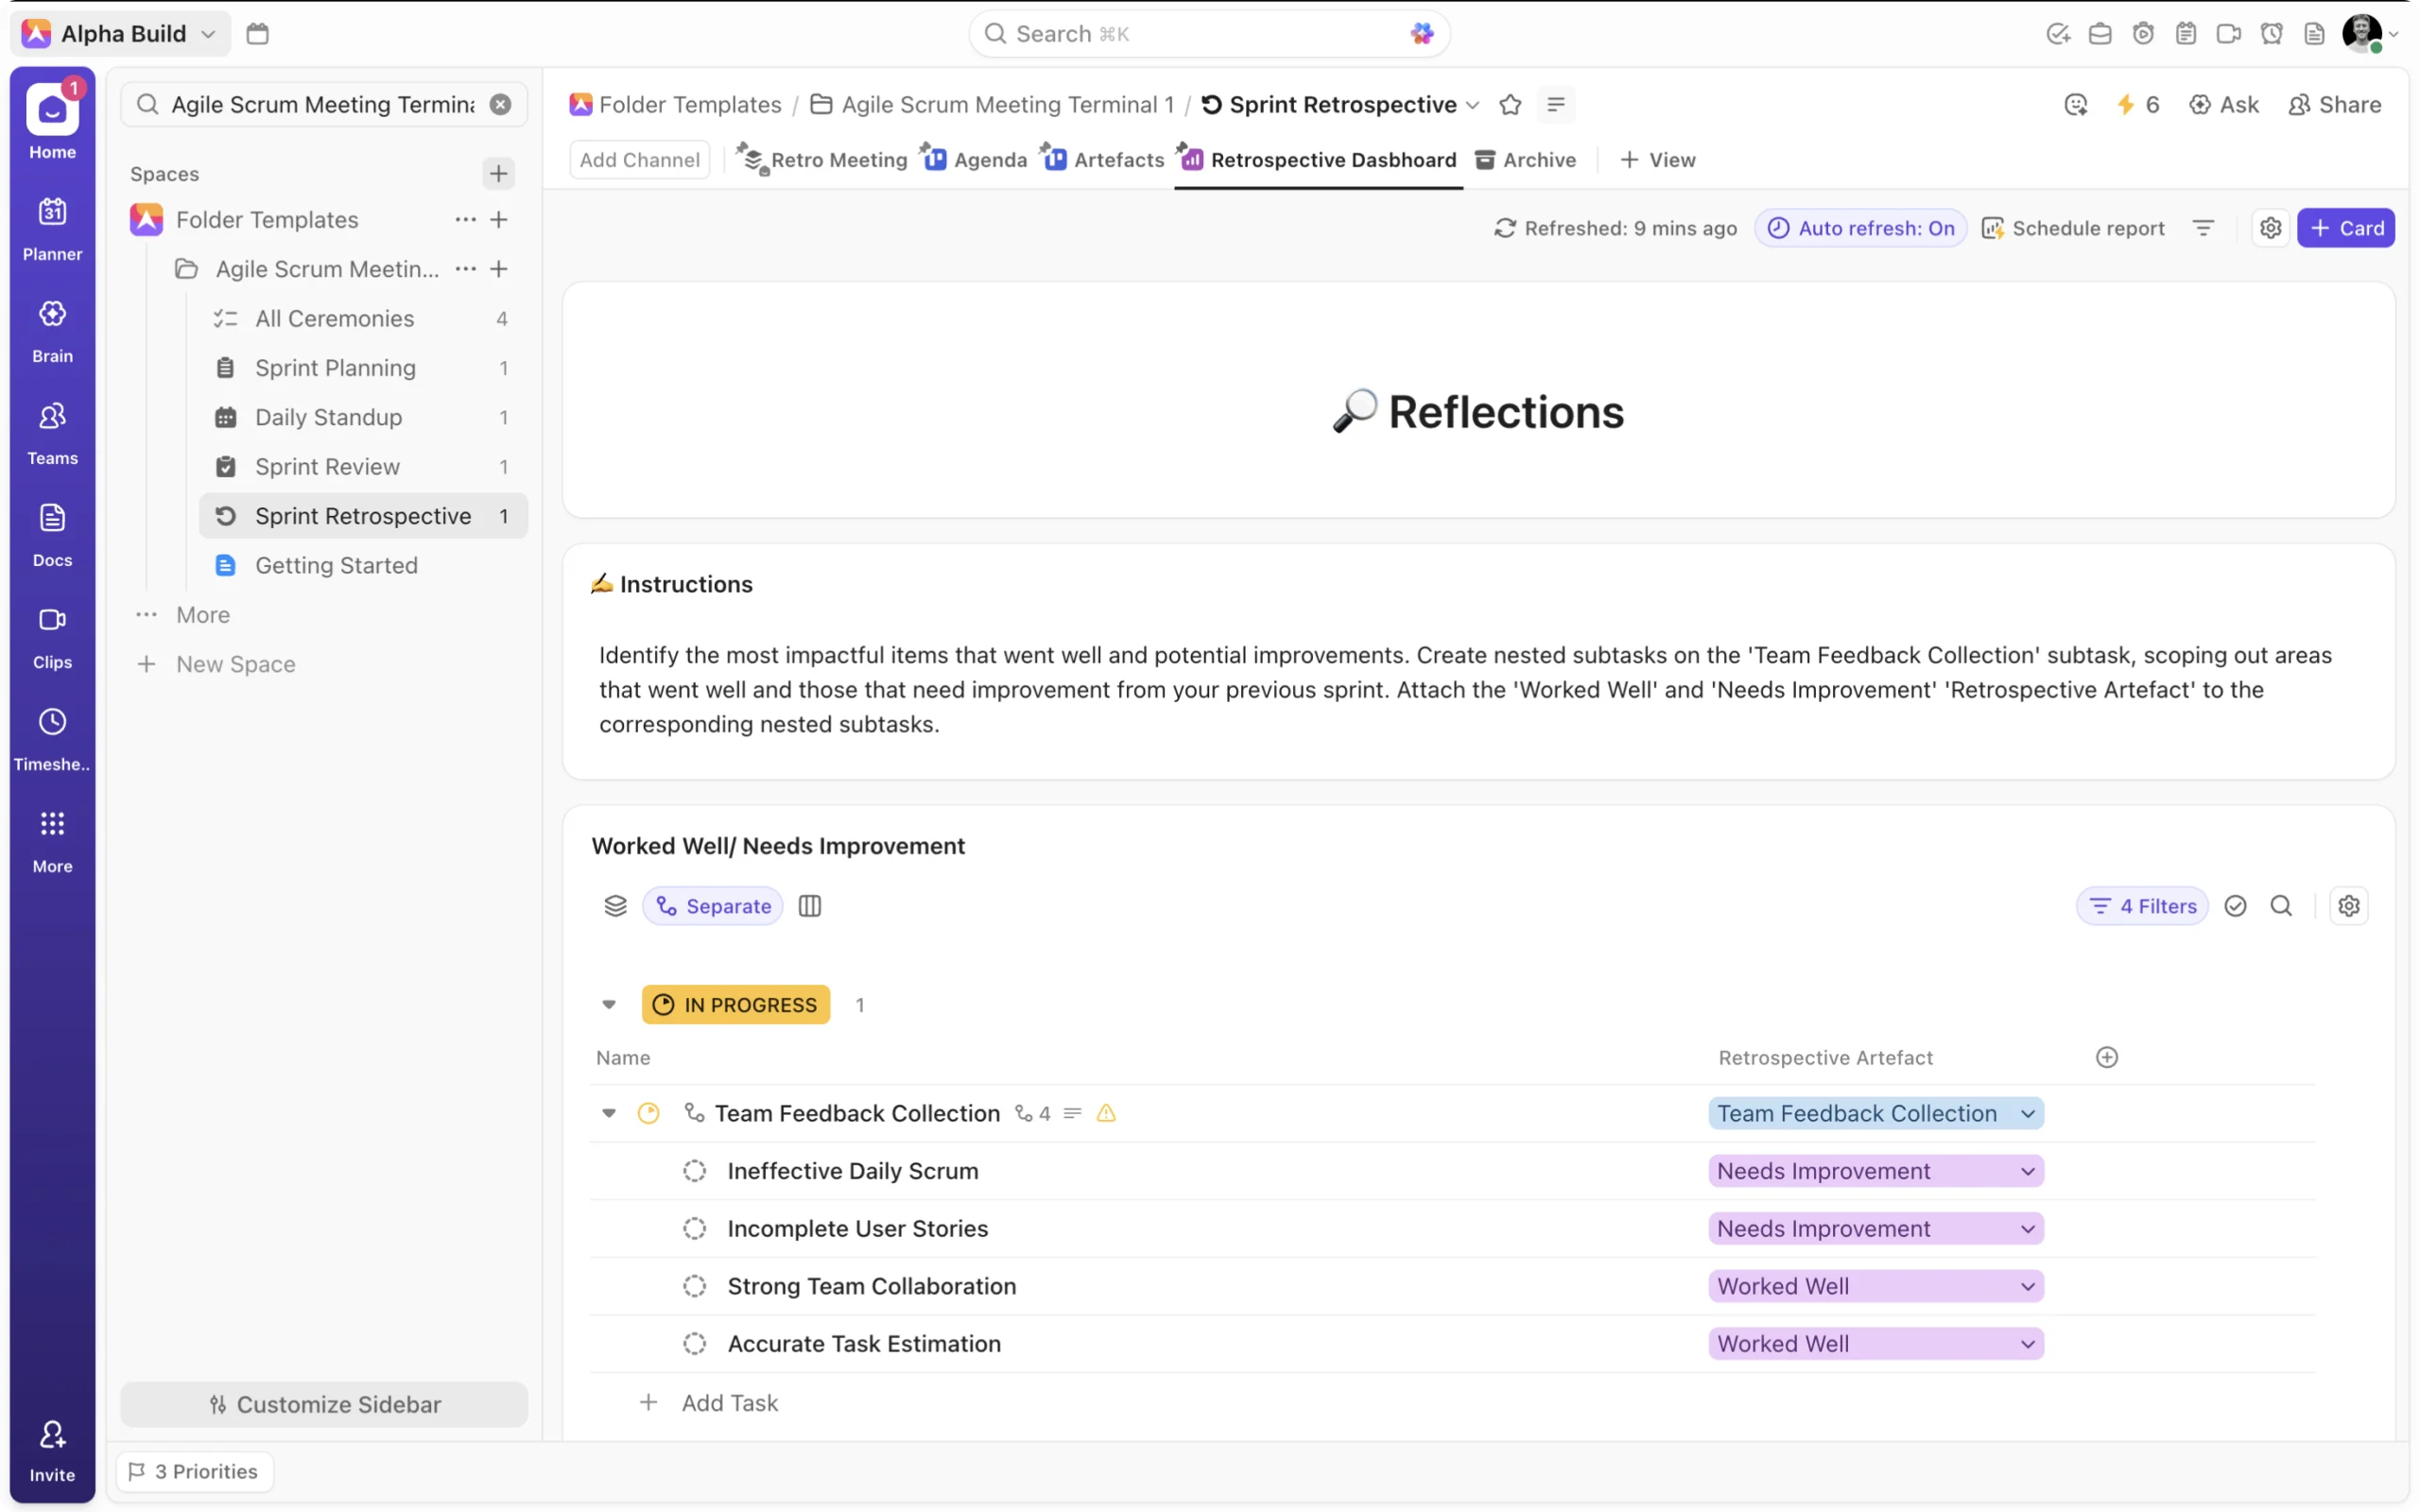This screenshot has height=1512, width=2420.
Task: Add column with plus circle icon
Action: [2107, 1058]
